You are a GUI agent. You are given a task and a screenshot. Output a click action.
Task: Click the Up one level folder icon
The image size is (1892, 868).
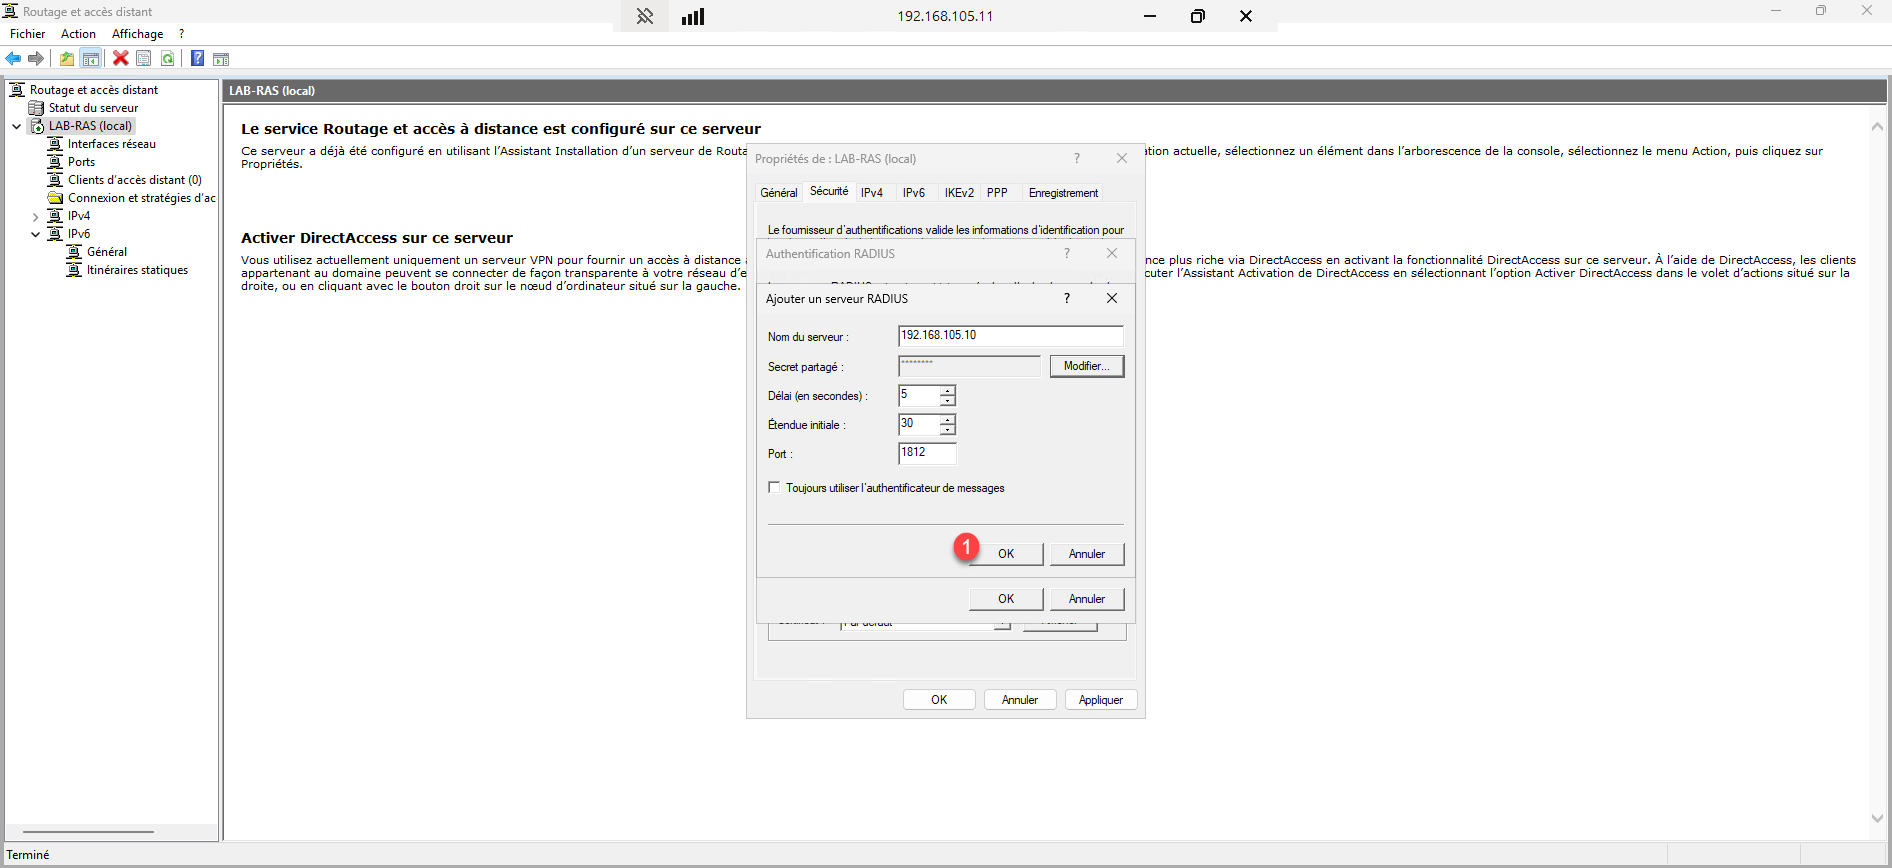pos(67,59)
